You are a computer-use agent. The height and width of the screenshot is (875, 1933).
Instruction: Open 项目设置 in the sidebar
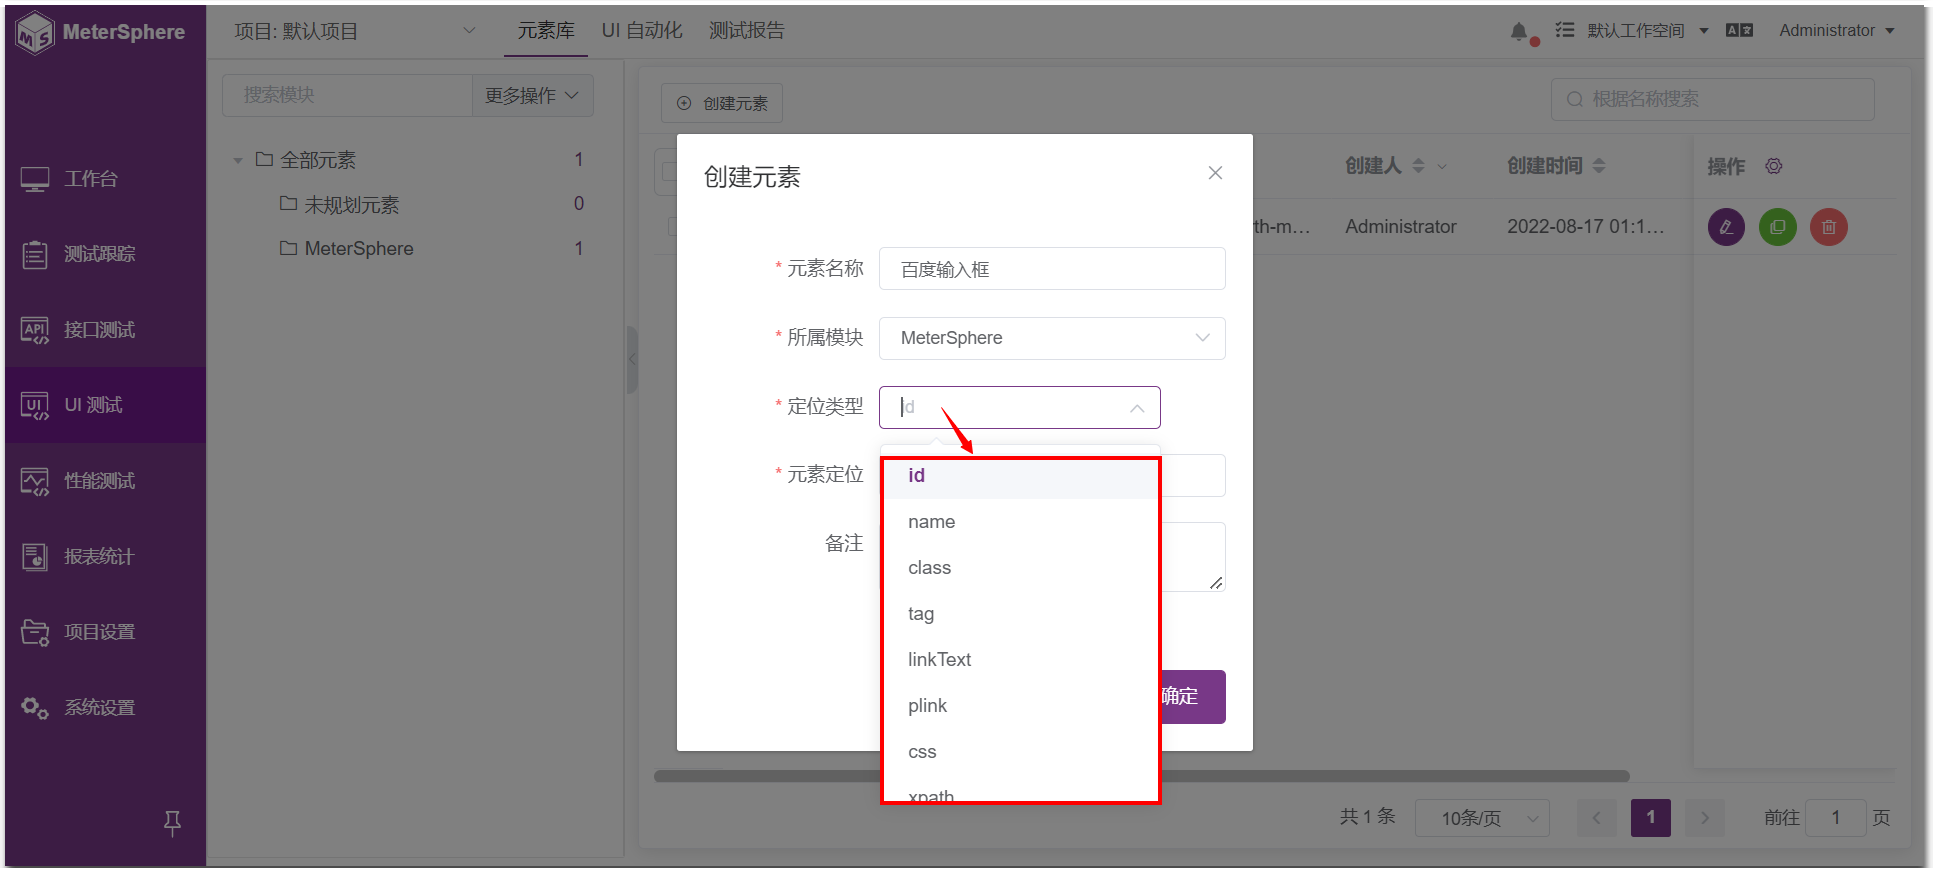click(x=106, y=632)
